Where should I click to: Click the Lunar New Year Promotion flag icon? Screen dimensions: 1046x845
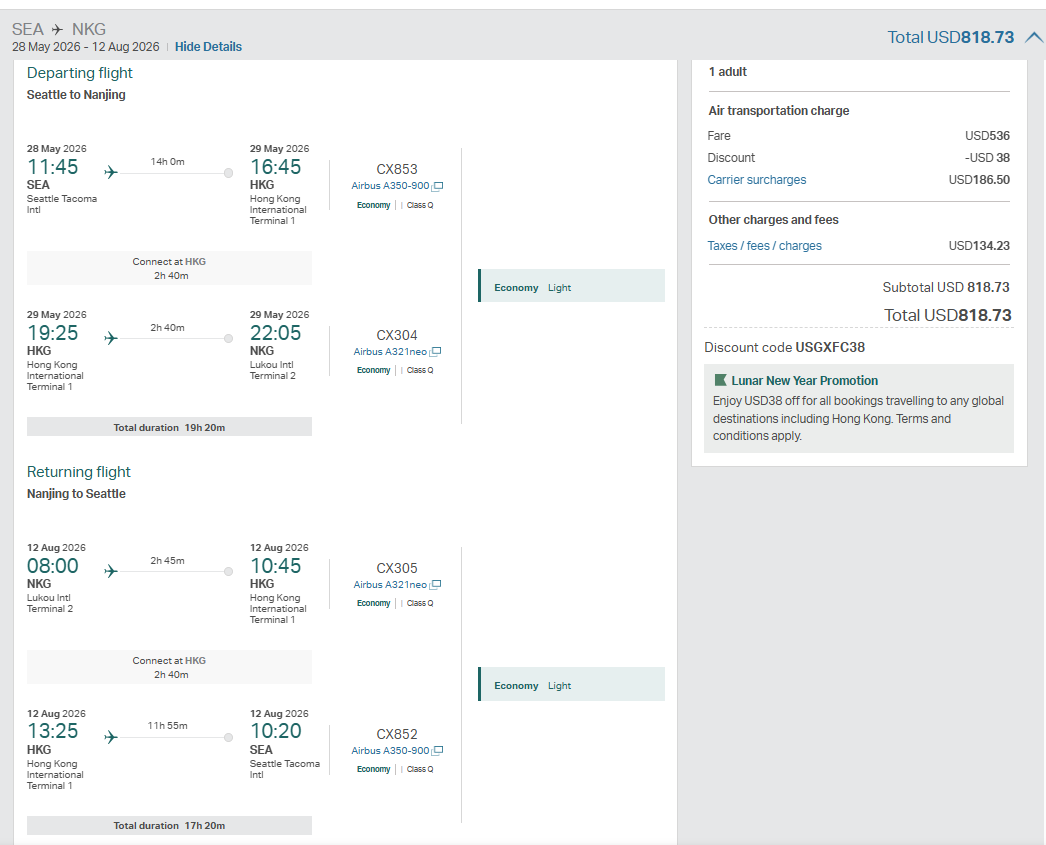click(x=720, y=380)
